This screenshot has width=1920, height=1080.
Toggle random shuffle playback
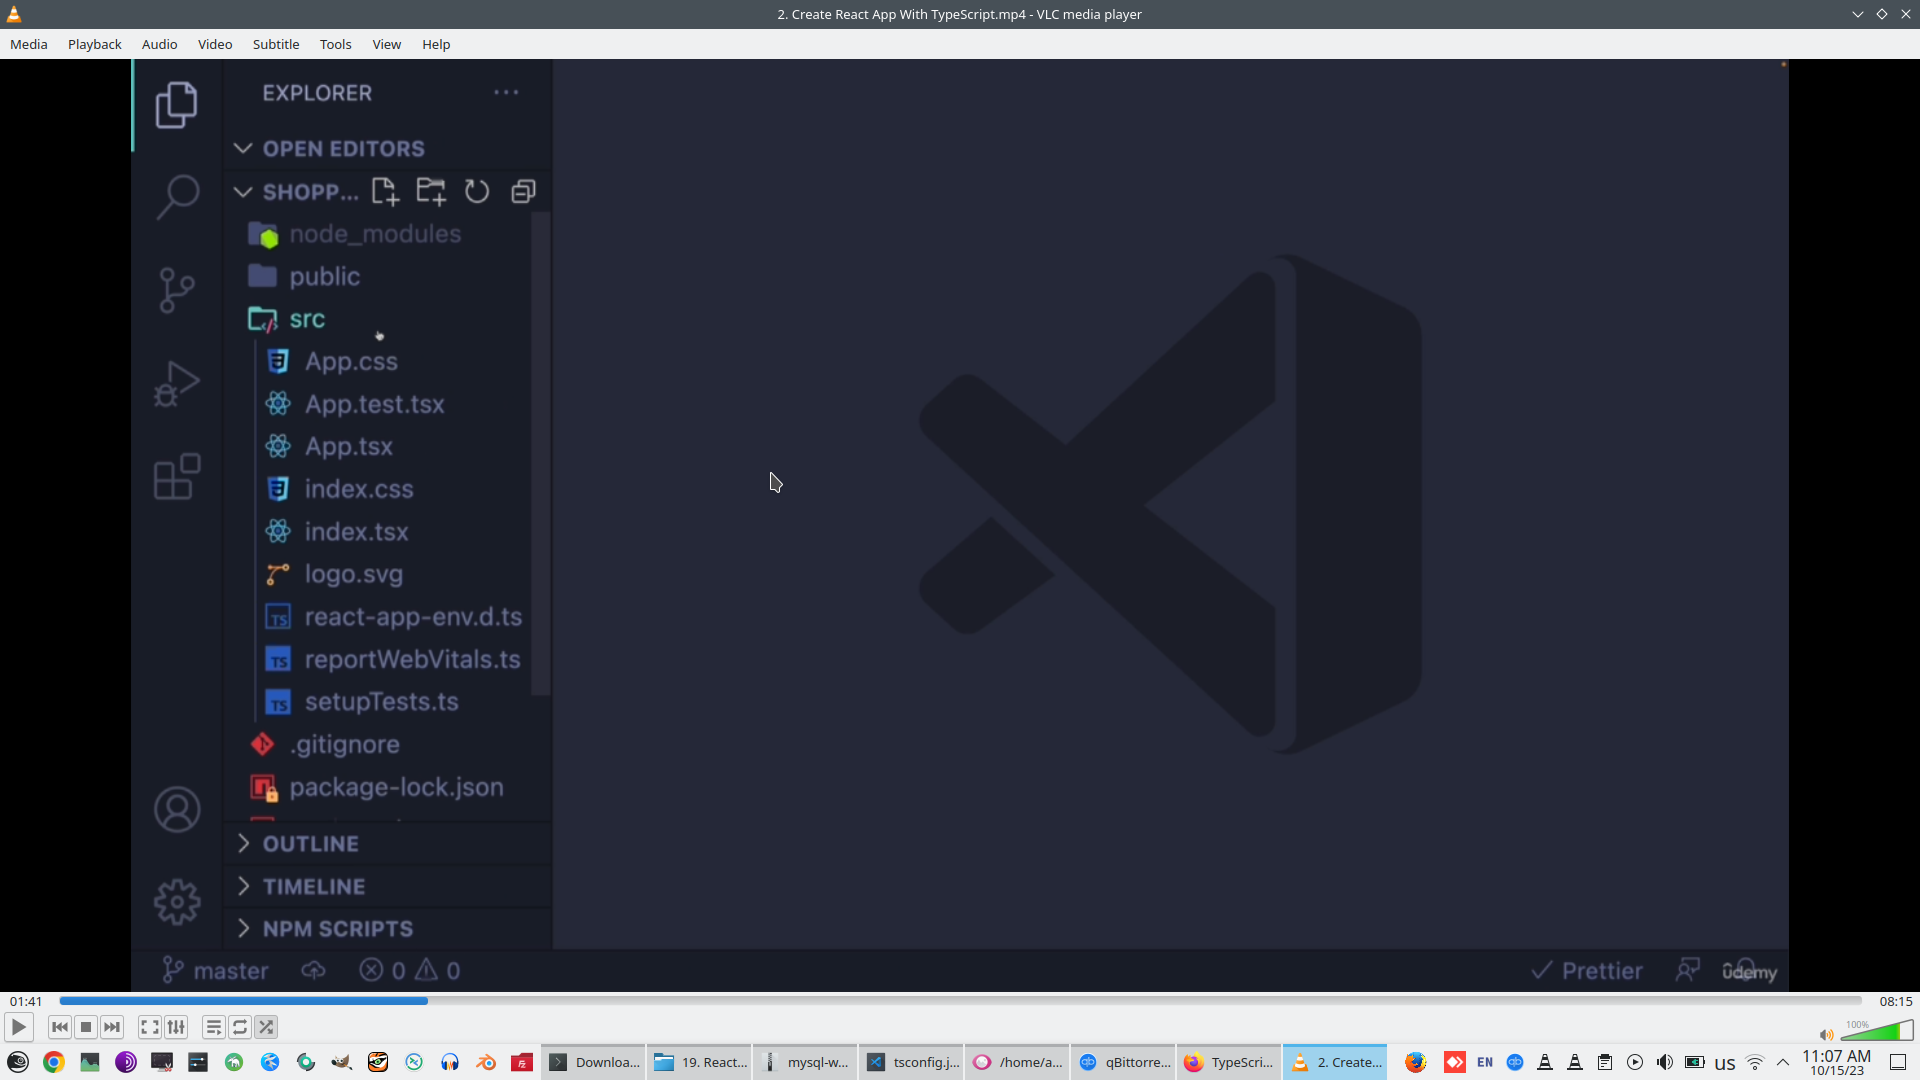(266, 1027)
